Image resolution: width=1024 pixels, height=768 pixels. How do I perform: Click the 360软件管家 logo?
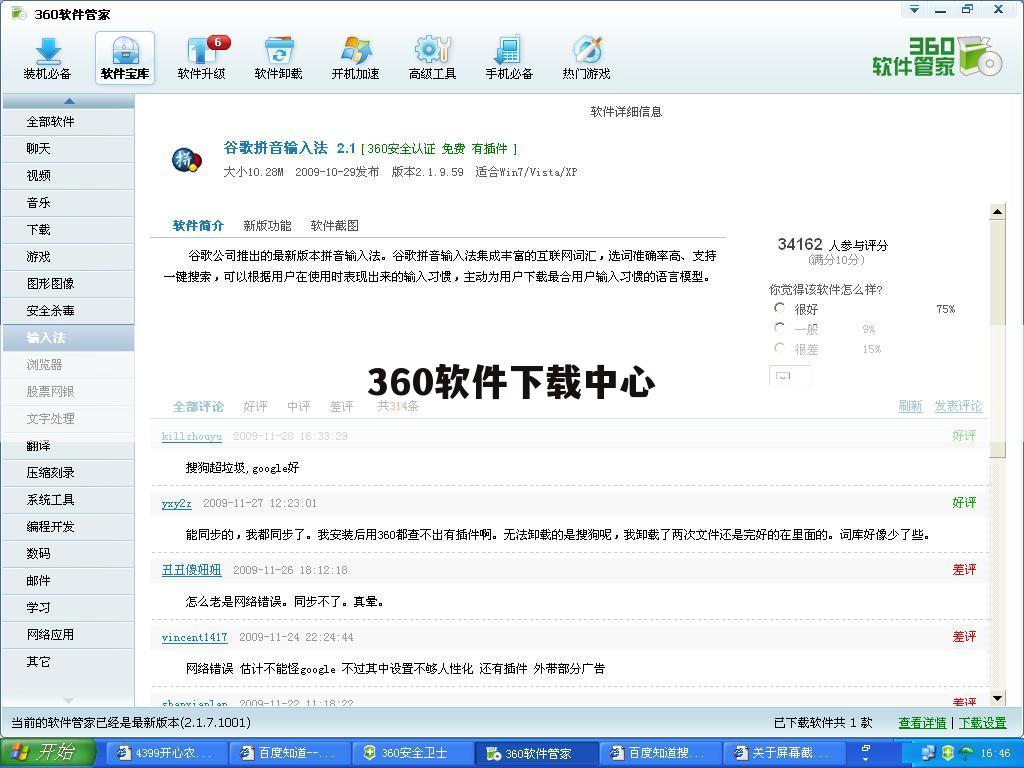coord(936,57)
